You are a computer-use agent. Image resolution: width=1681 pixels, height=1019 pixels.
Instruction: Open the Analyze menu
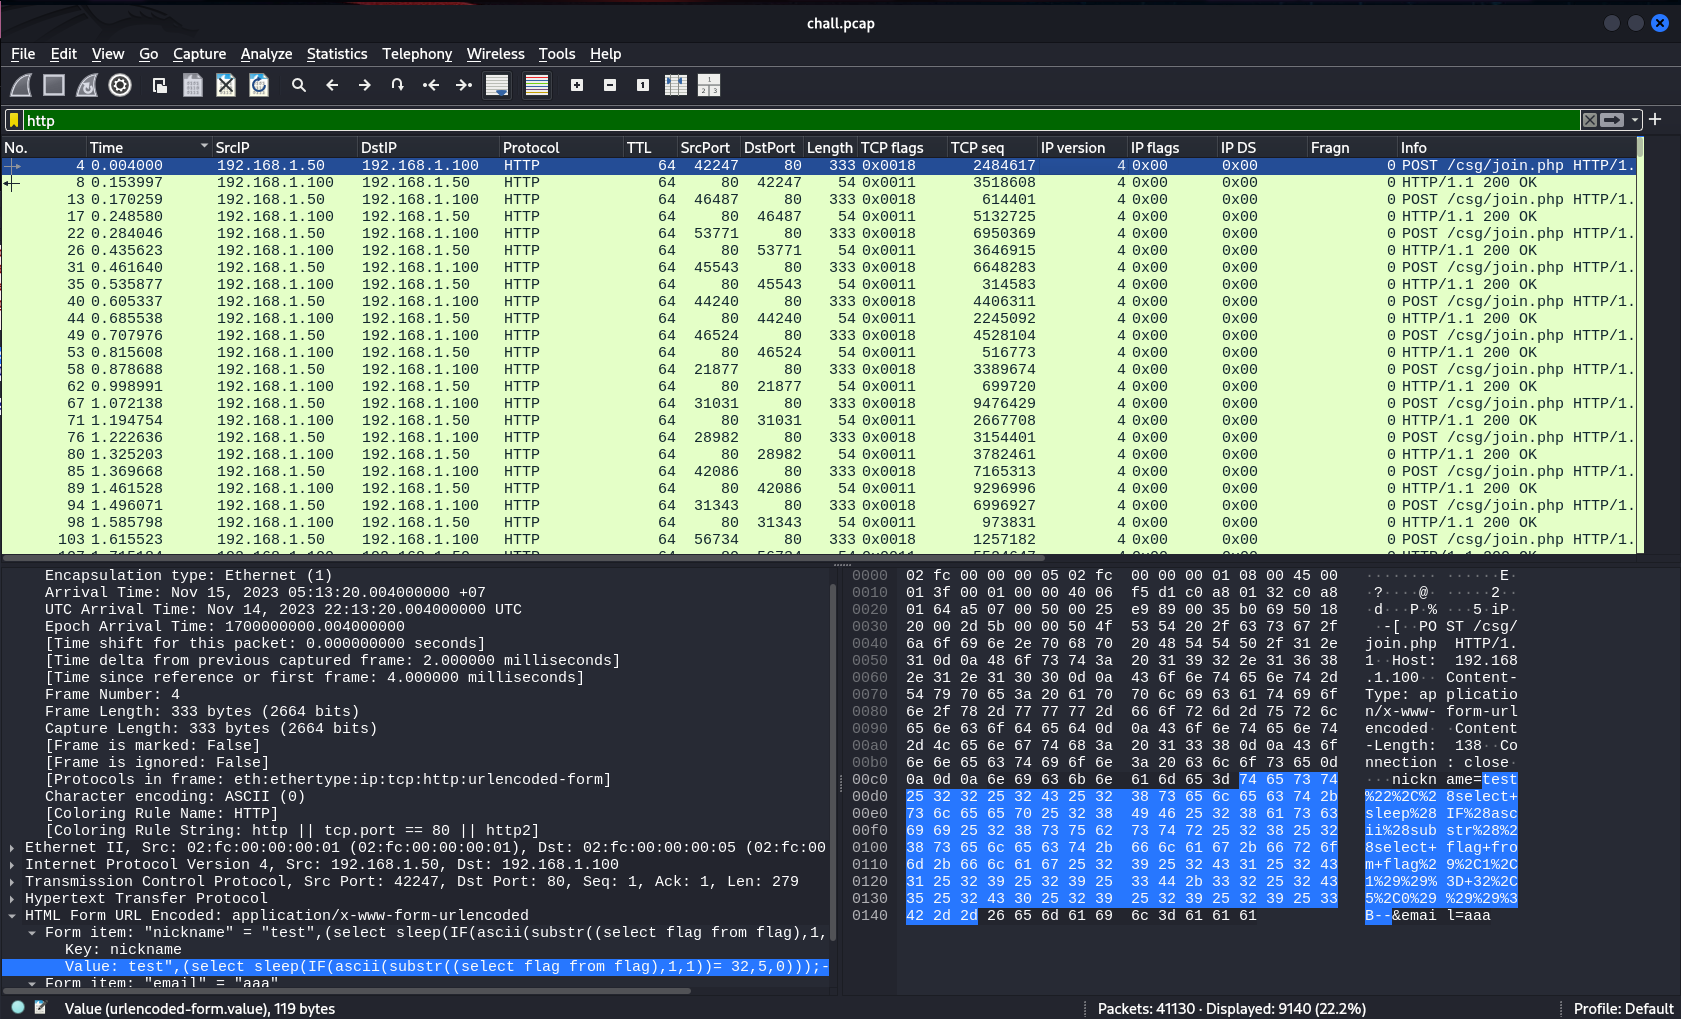[266, 54]
